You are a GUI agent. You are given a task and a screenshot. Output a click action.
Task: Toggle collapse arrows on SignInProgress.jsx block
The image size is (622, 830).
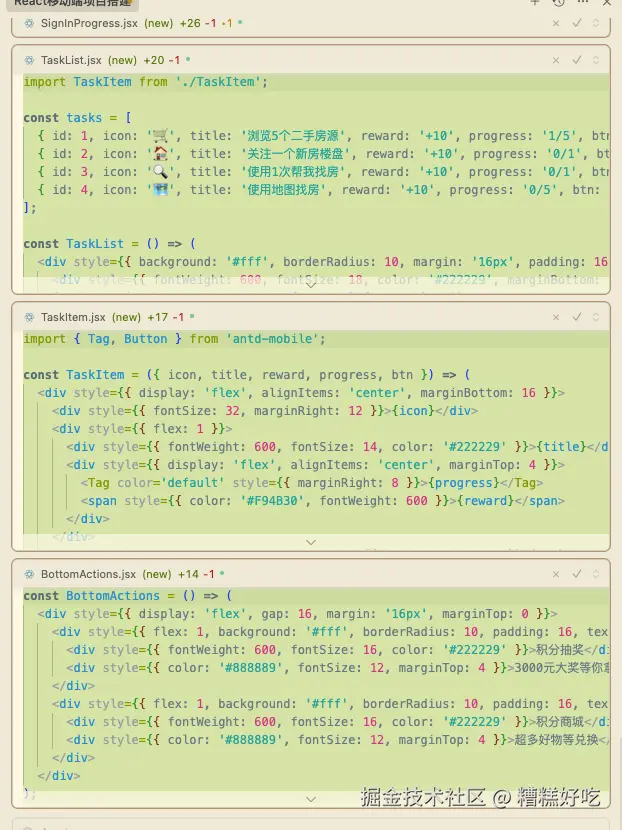596,23
